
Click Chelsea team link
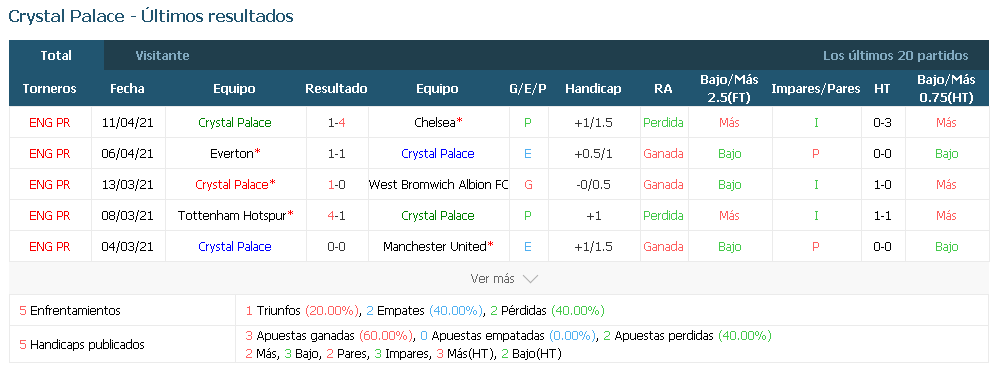click(x=435, y=123)
